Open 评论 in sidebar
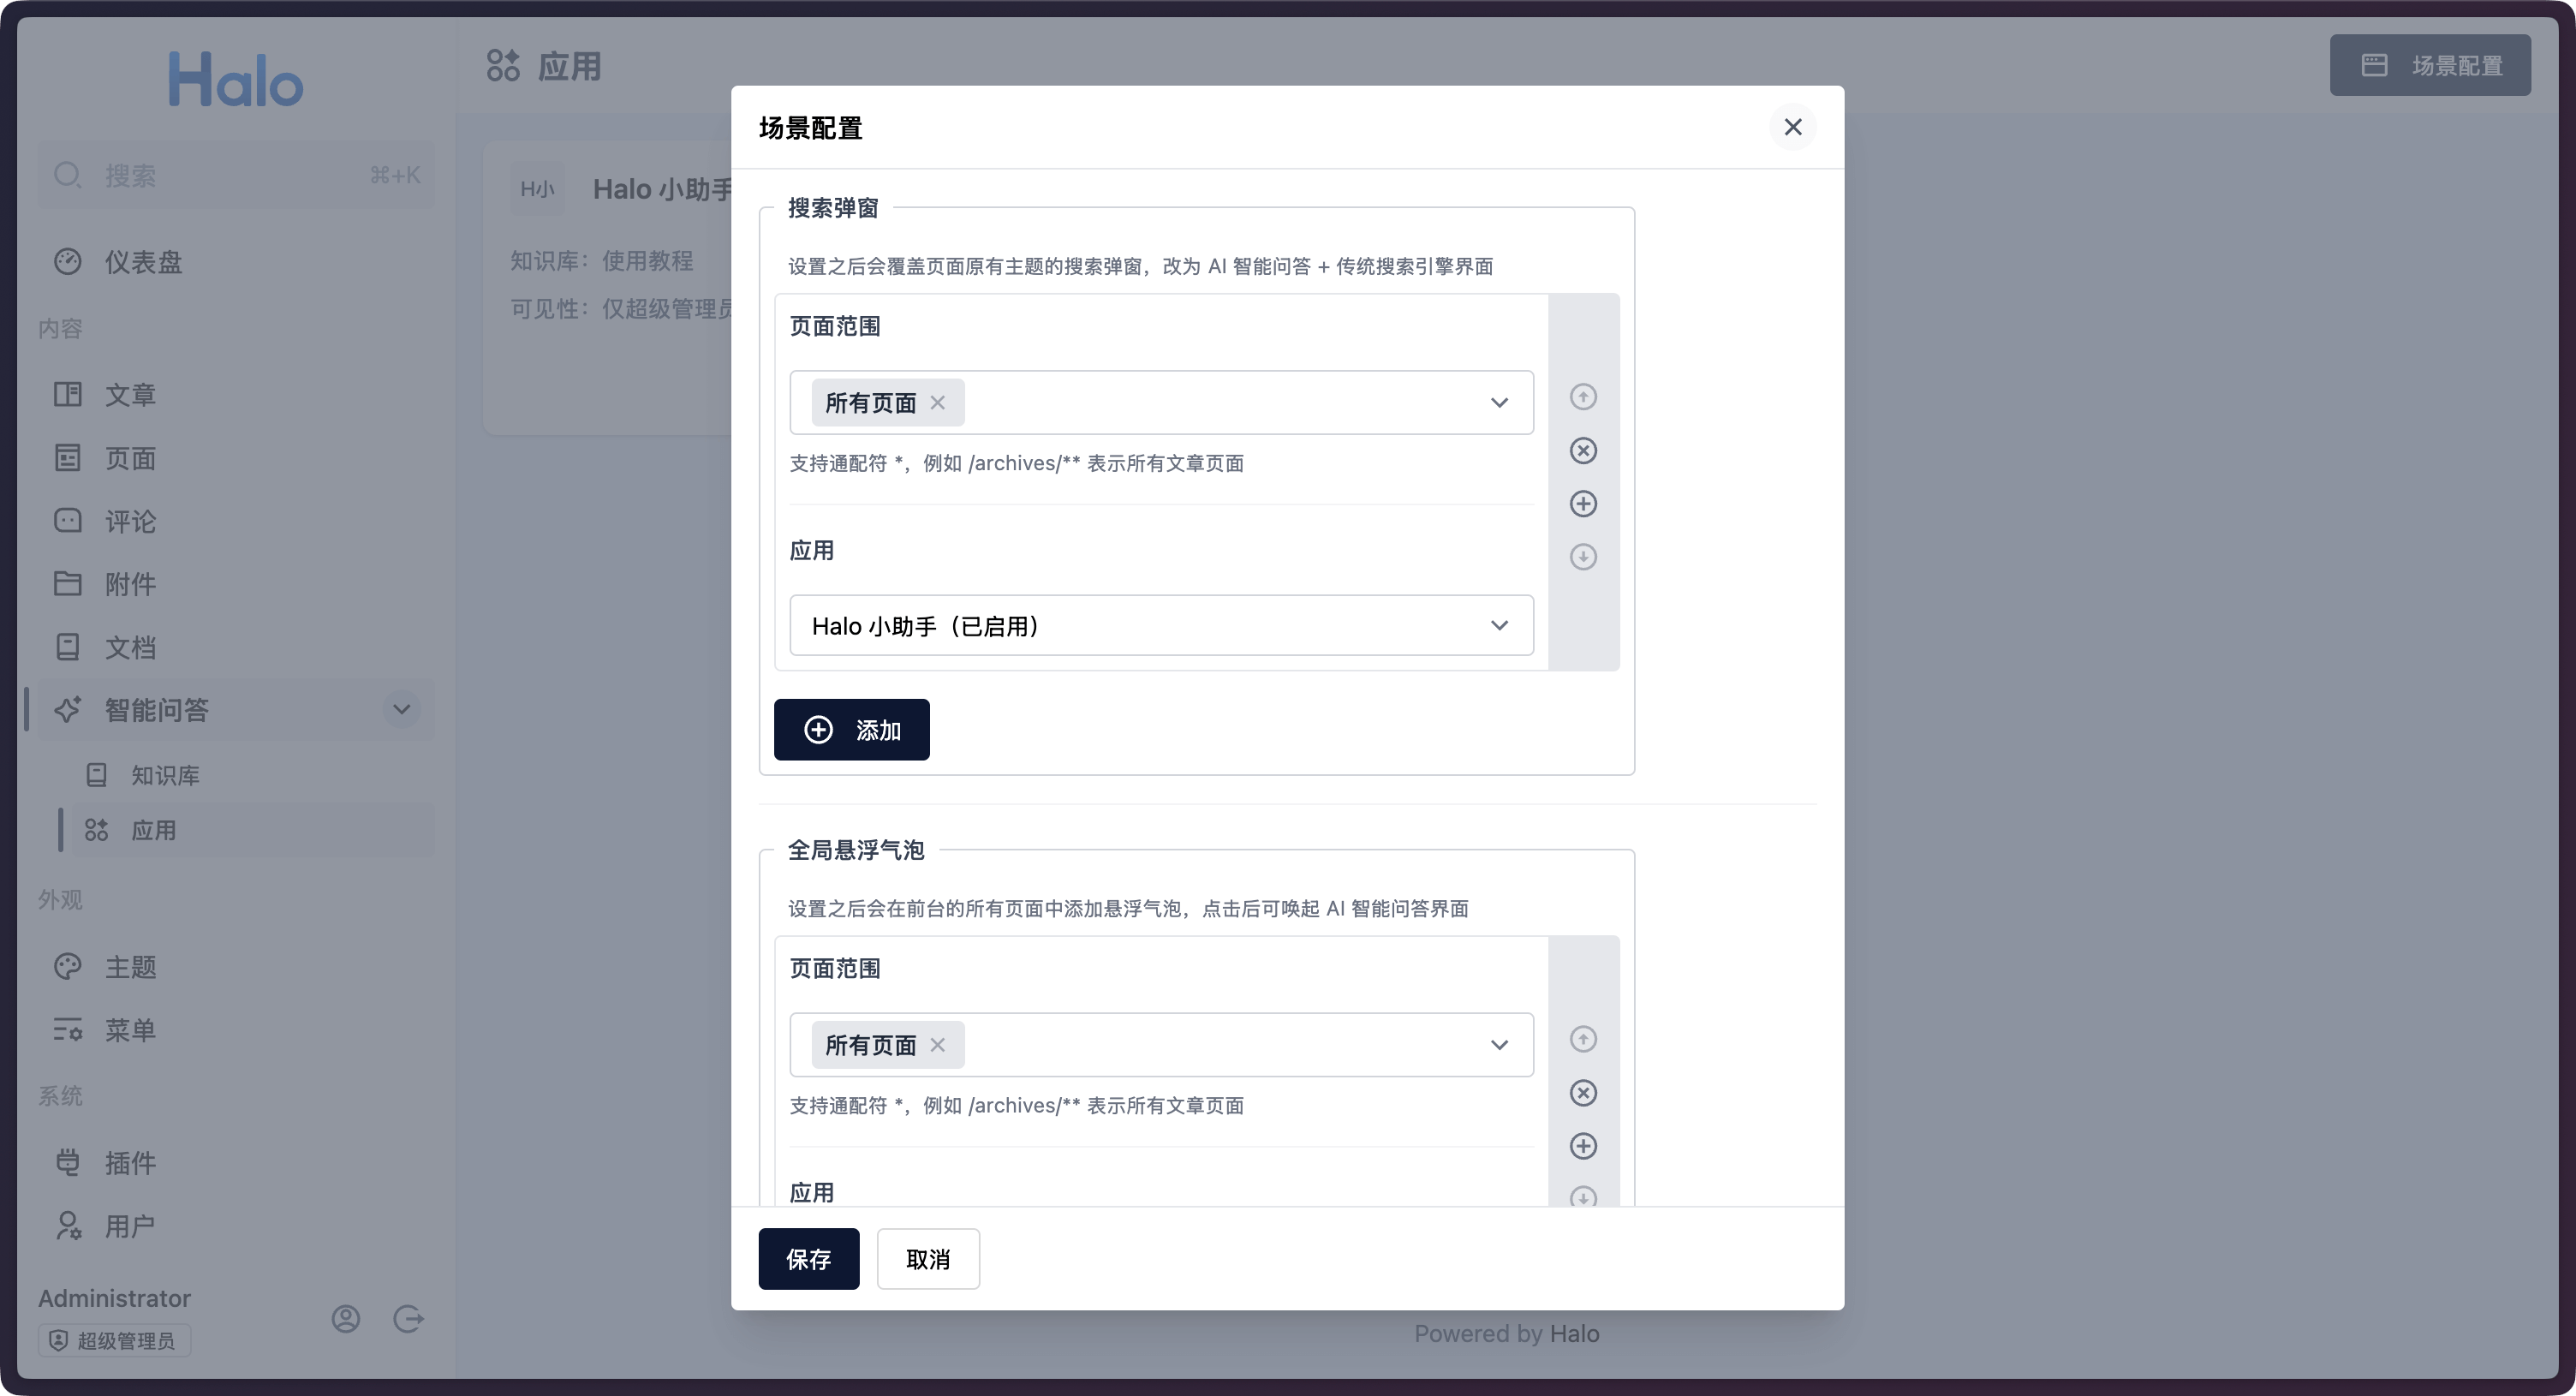Image resolution: width=2576 pixels, height=1396 pixels. click(x=236, y=521)
